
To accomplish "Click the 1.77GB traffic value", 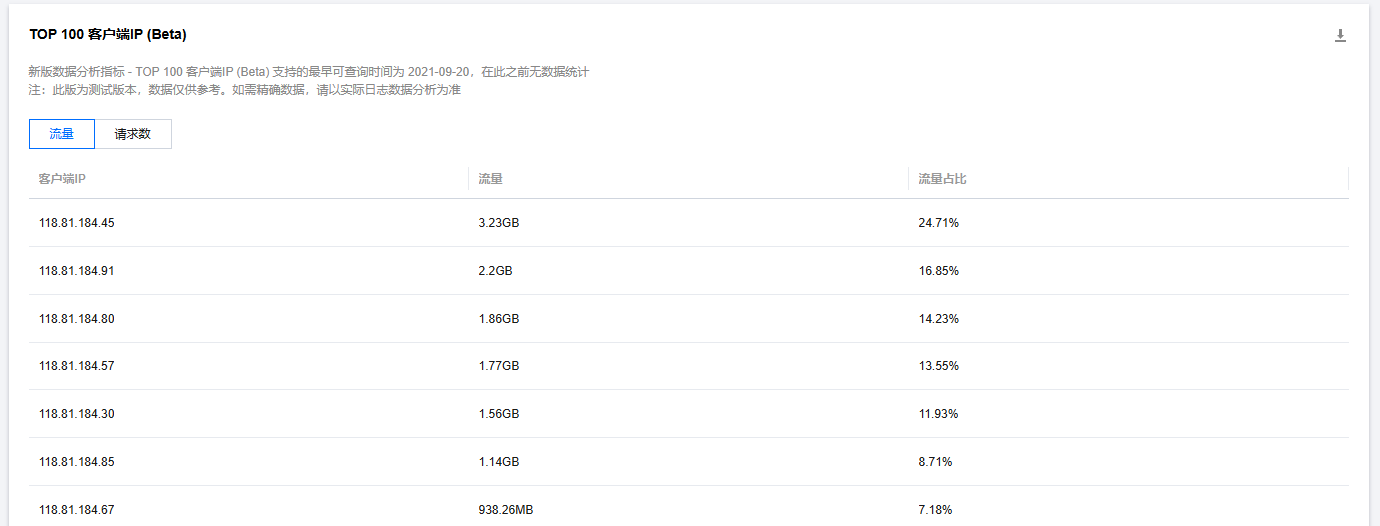I will coord(499,366).
